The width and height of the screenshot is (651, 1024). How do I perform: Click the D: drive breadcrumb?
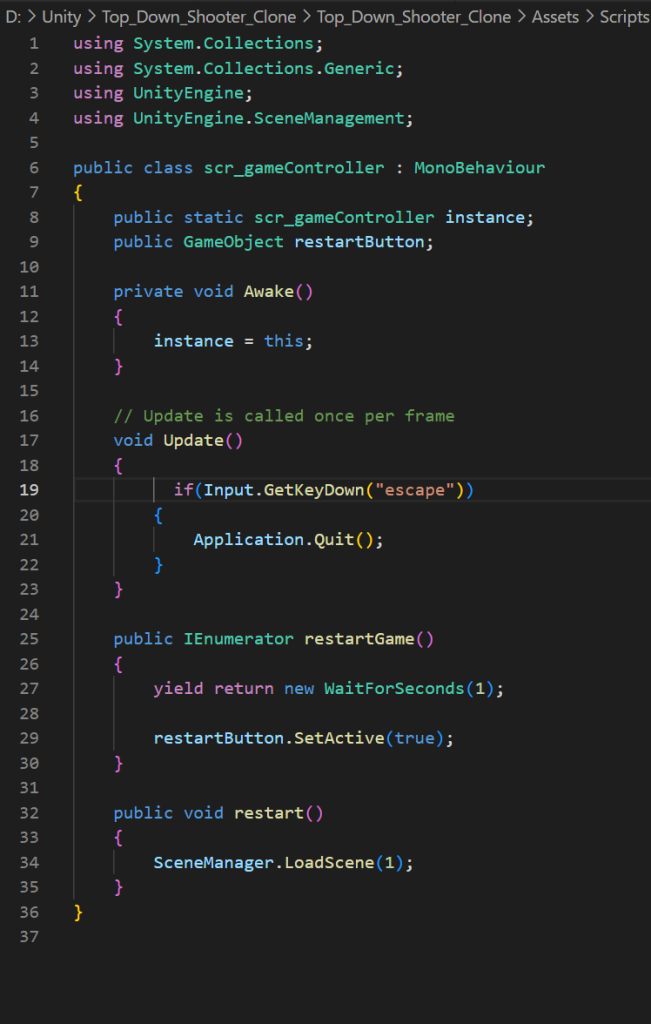[x=13, y=17]
